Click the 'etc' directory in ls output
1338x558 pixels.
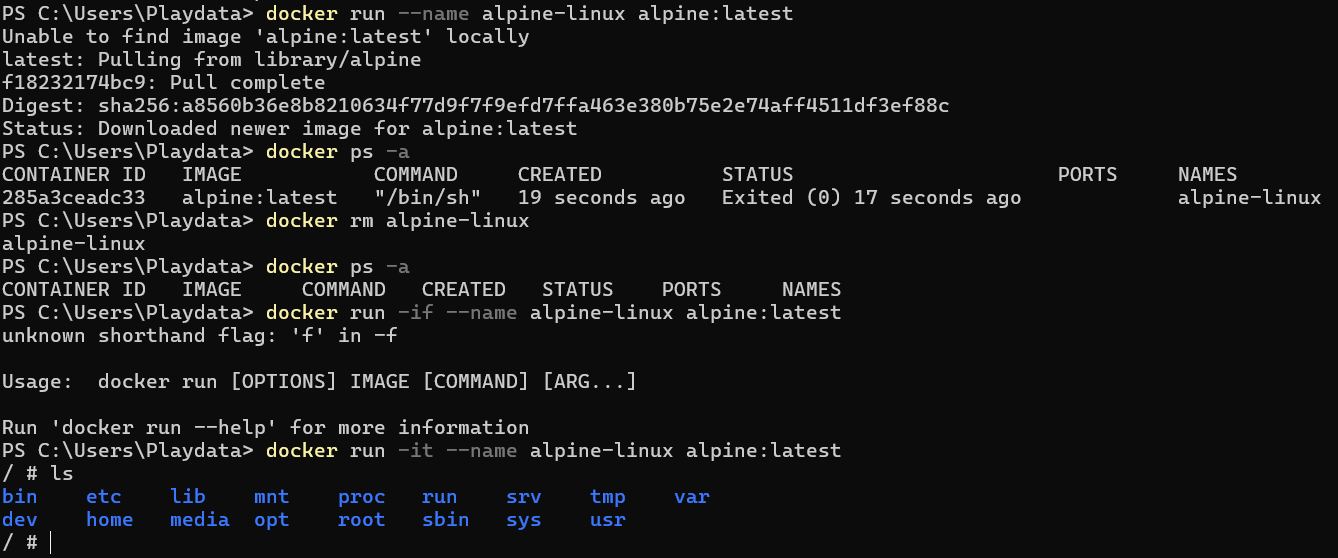(x=104, y=497)
